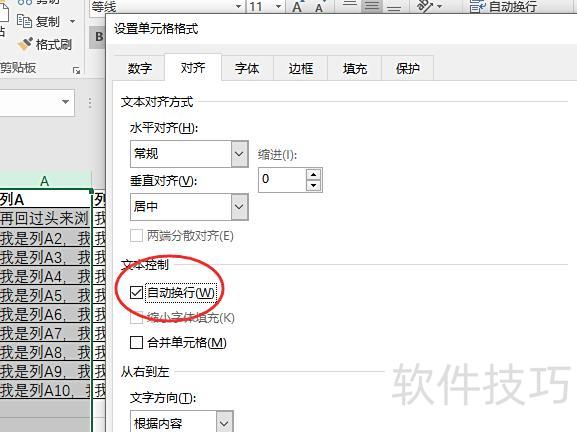Click the 缩进 indent value field
Screen dimensions: 577x432
pos(282,180)
